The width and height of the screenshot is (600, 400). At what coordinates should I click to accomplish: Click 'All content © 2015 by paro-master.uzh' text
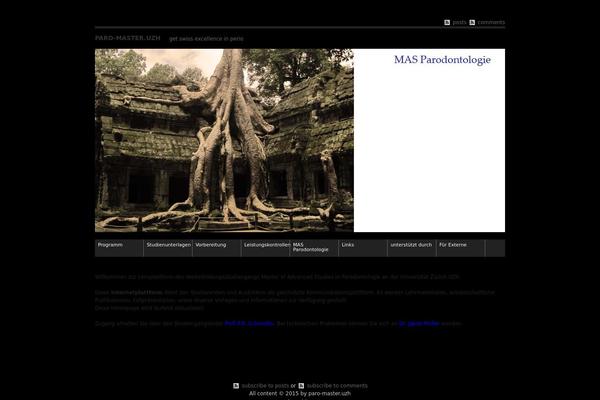(300, 393)
